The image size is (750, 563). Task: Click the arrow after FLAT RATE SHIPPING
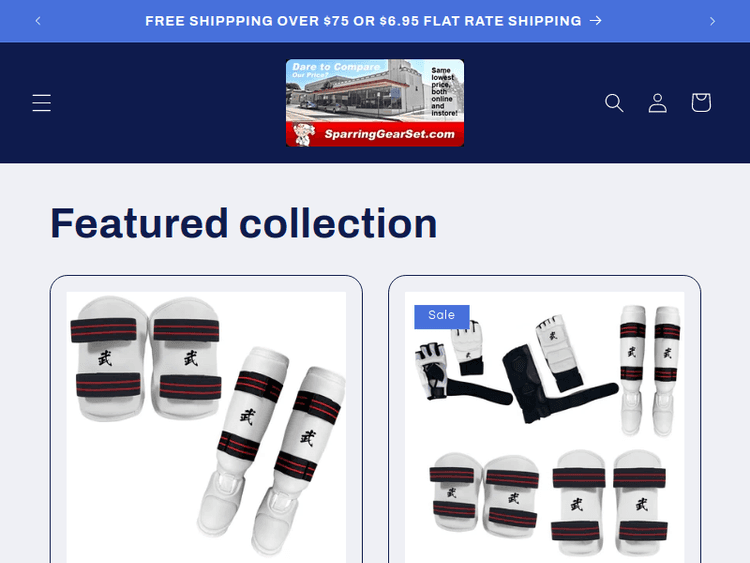[596, 21]
